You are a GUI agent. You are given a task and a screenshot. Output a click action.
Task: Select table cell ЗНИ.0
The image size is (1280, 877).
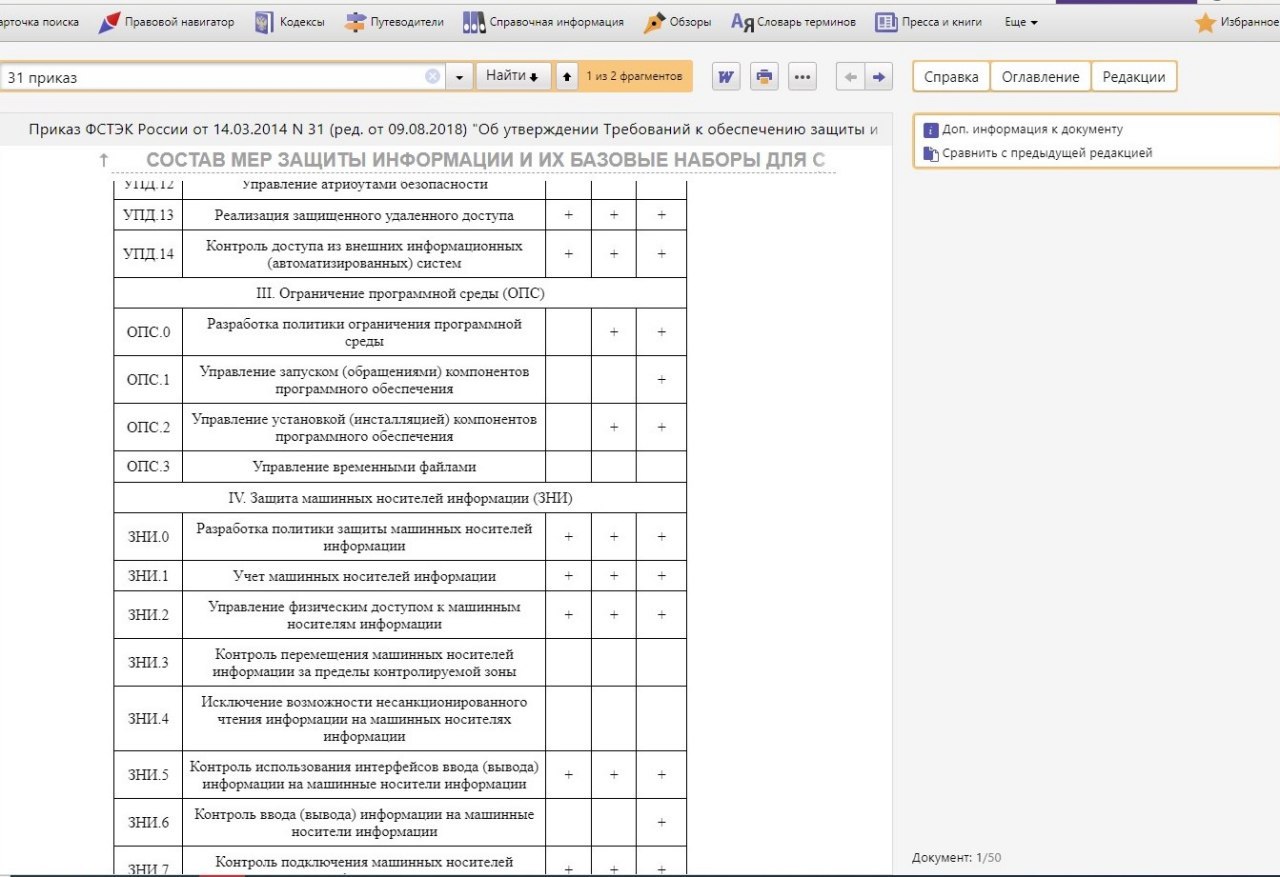point(148,537)
